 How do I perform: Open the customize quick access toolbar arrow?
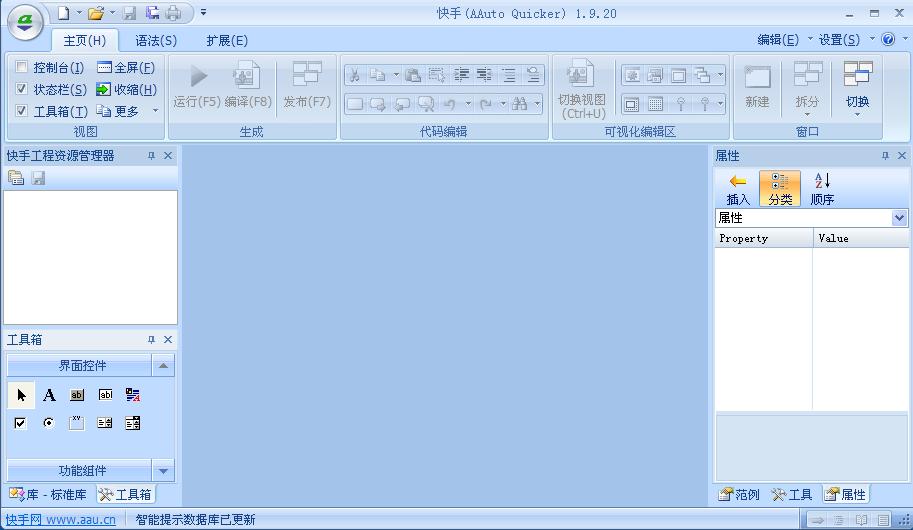[x=203, y=12]
